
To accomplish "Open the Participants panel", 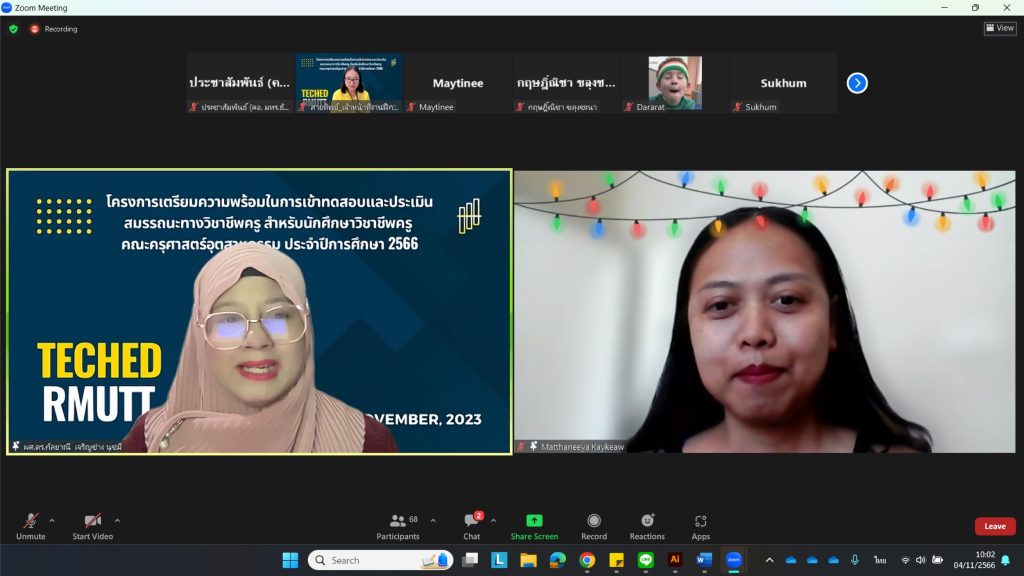I will [398, 526].
